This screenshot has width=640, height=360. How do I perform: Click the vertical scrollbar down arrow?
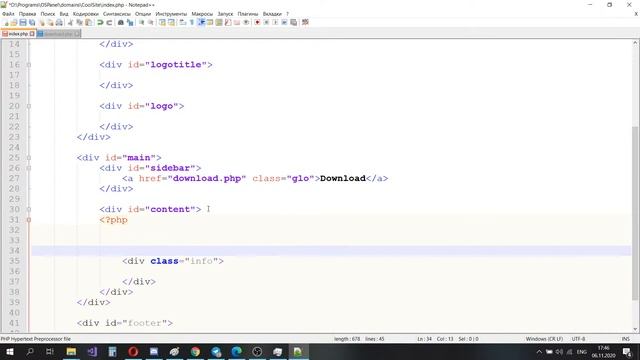pos(635,329)
